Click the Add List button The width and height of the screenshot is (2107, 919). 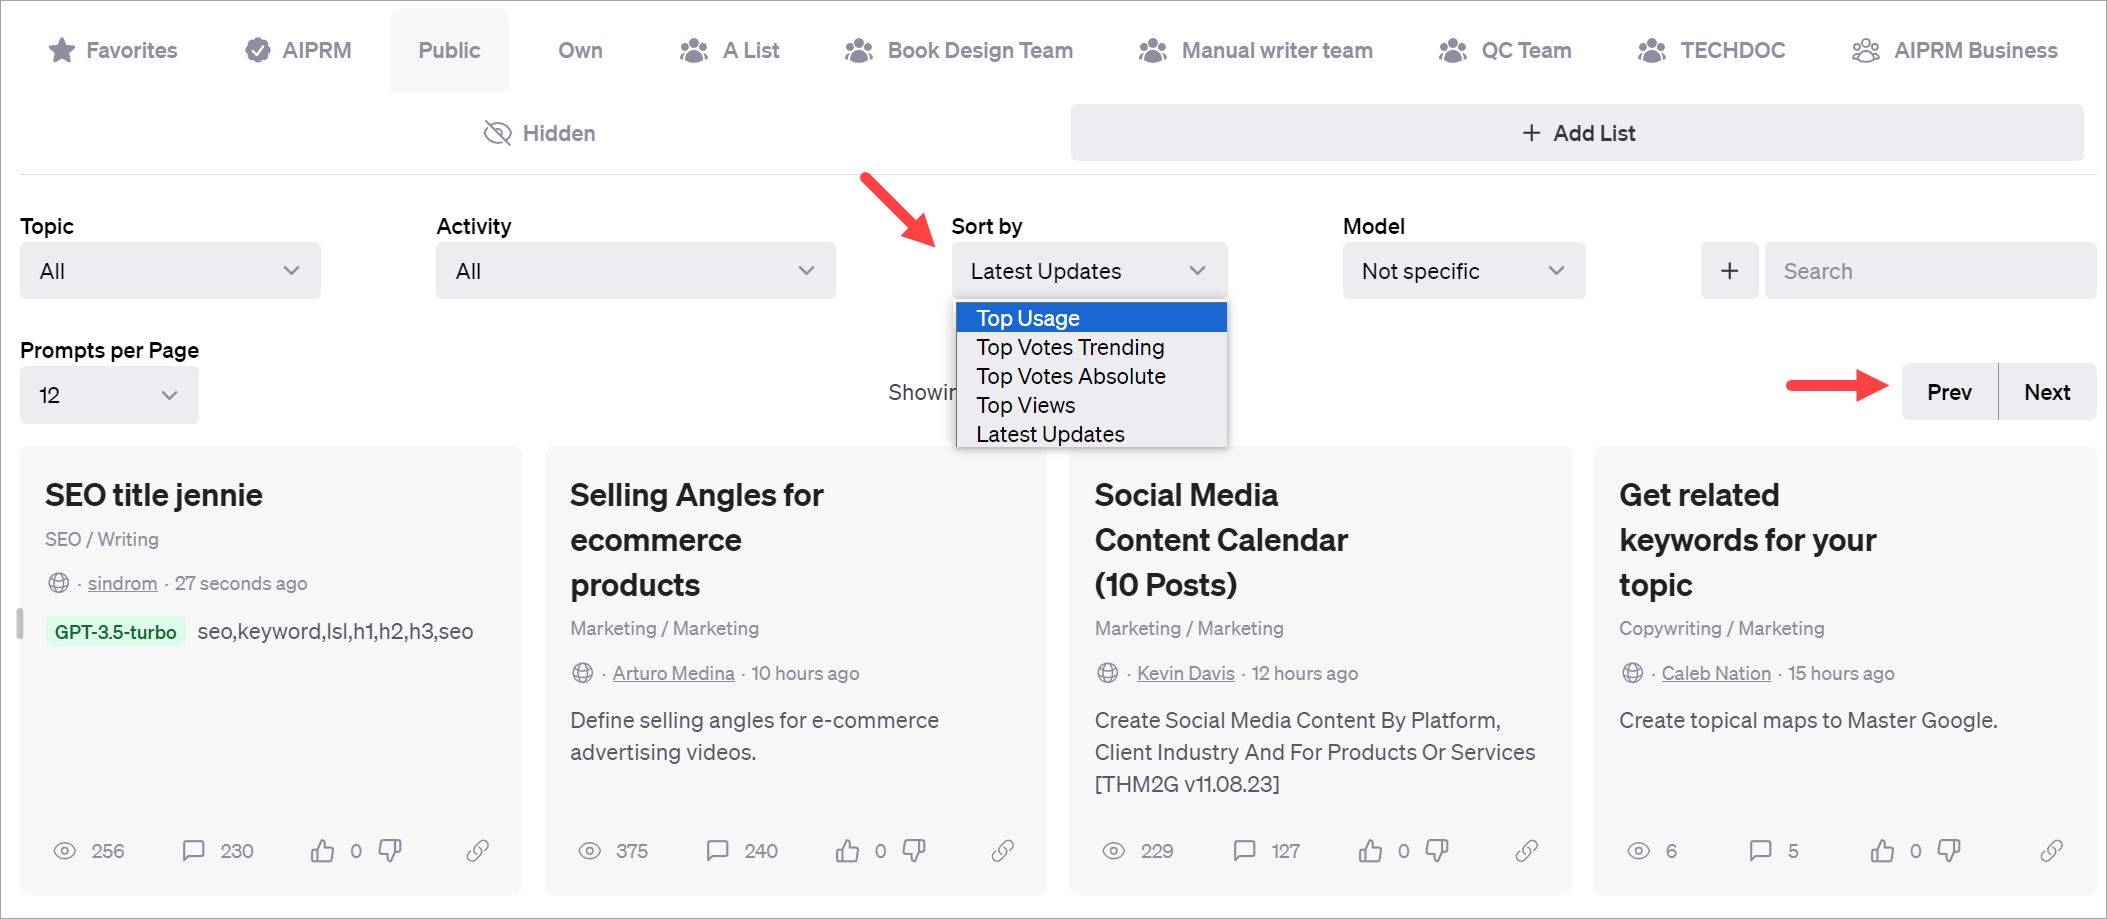[x=1578, y=132]
